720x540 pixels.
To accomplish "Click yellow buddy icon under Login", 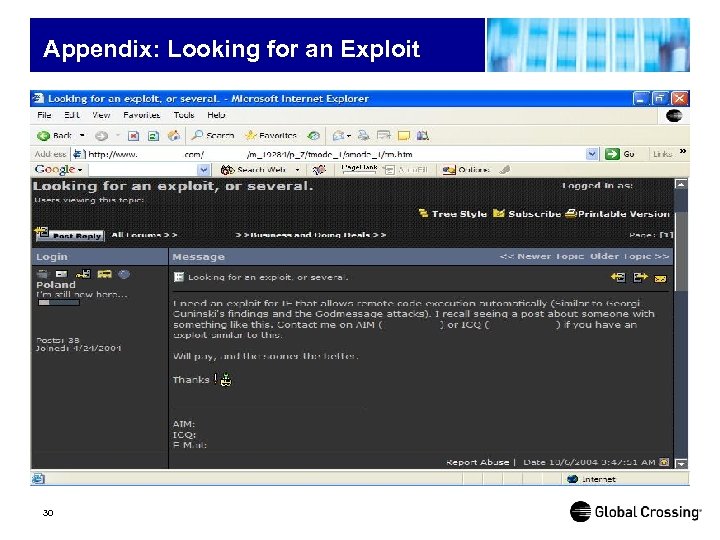I will (104, 274).
